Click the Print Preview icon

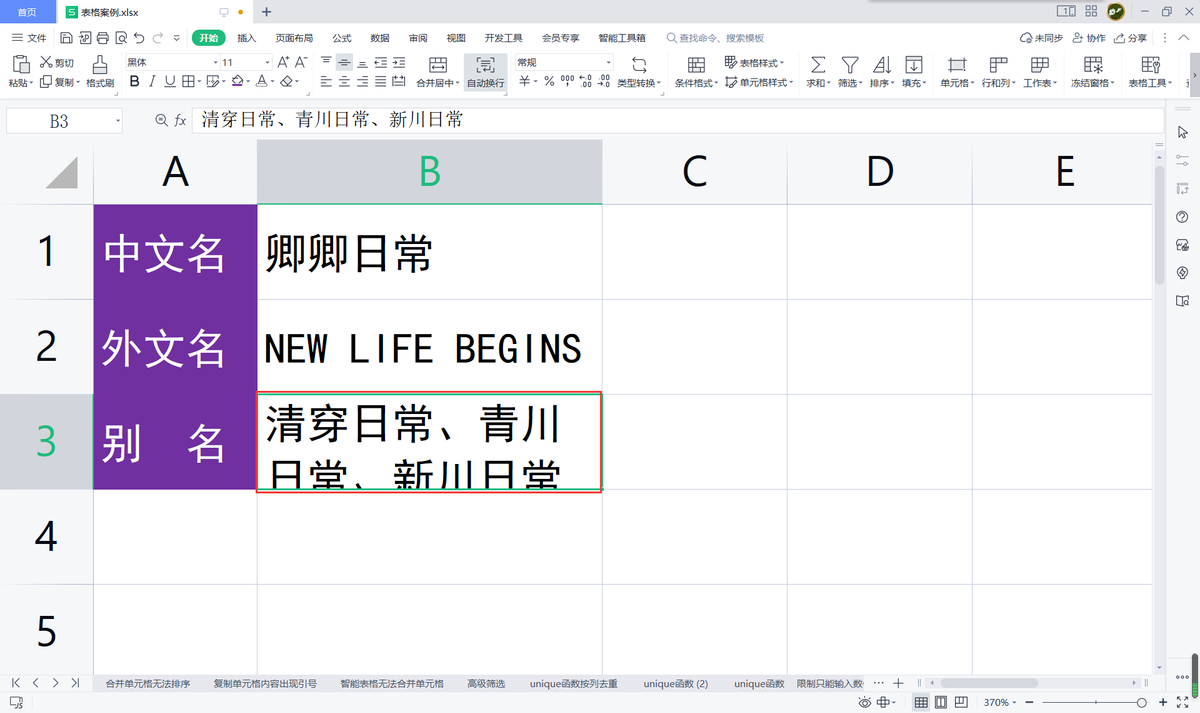click(x=120, y=38)
